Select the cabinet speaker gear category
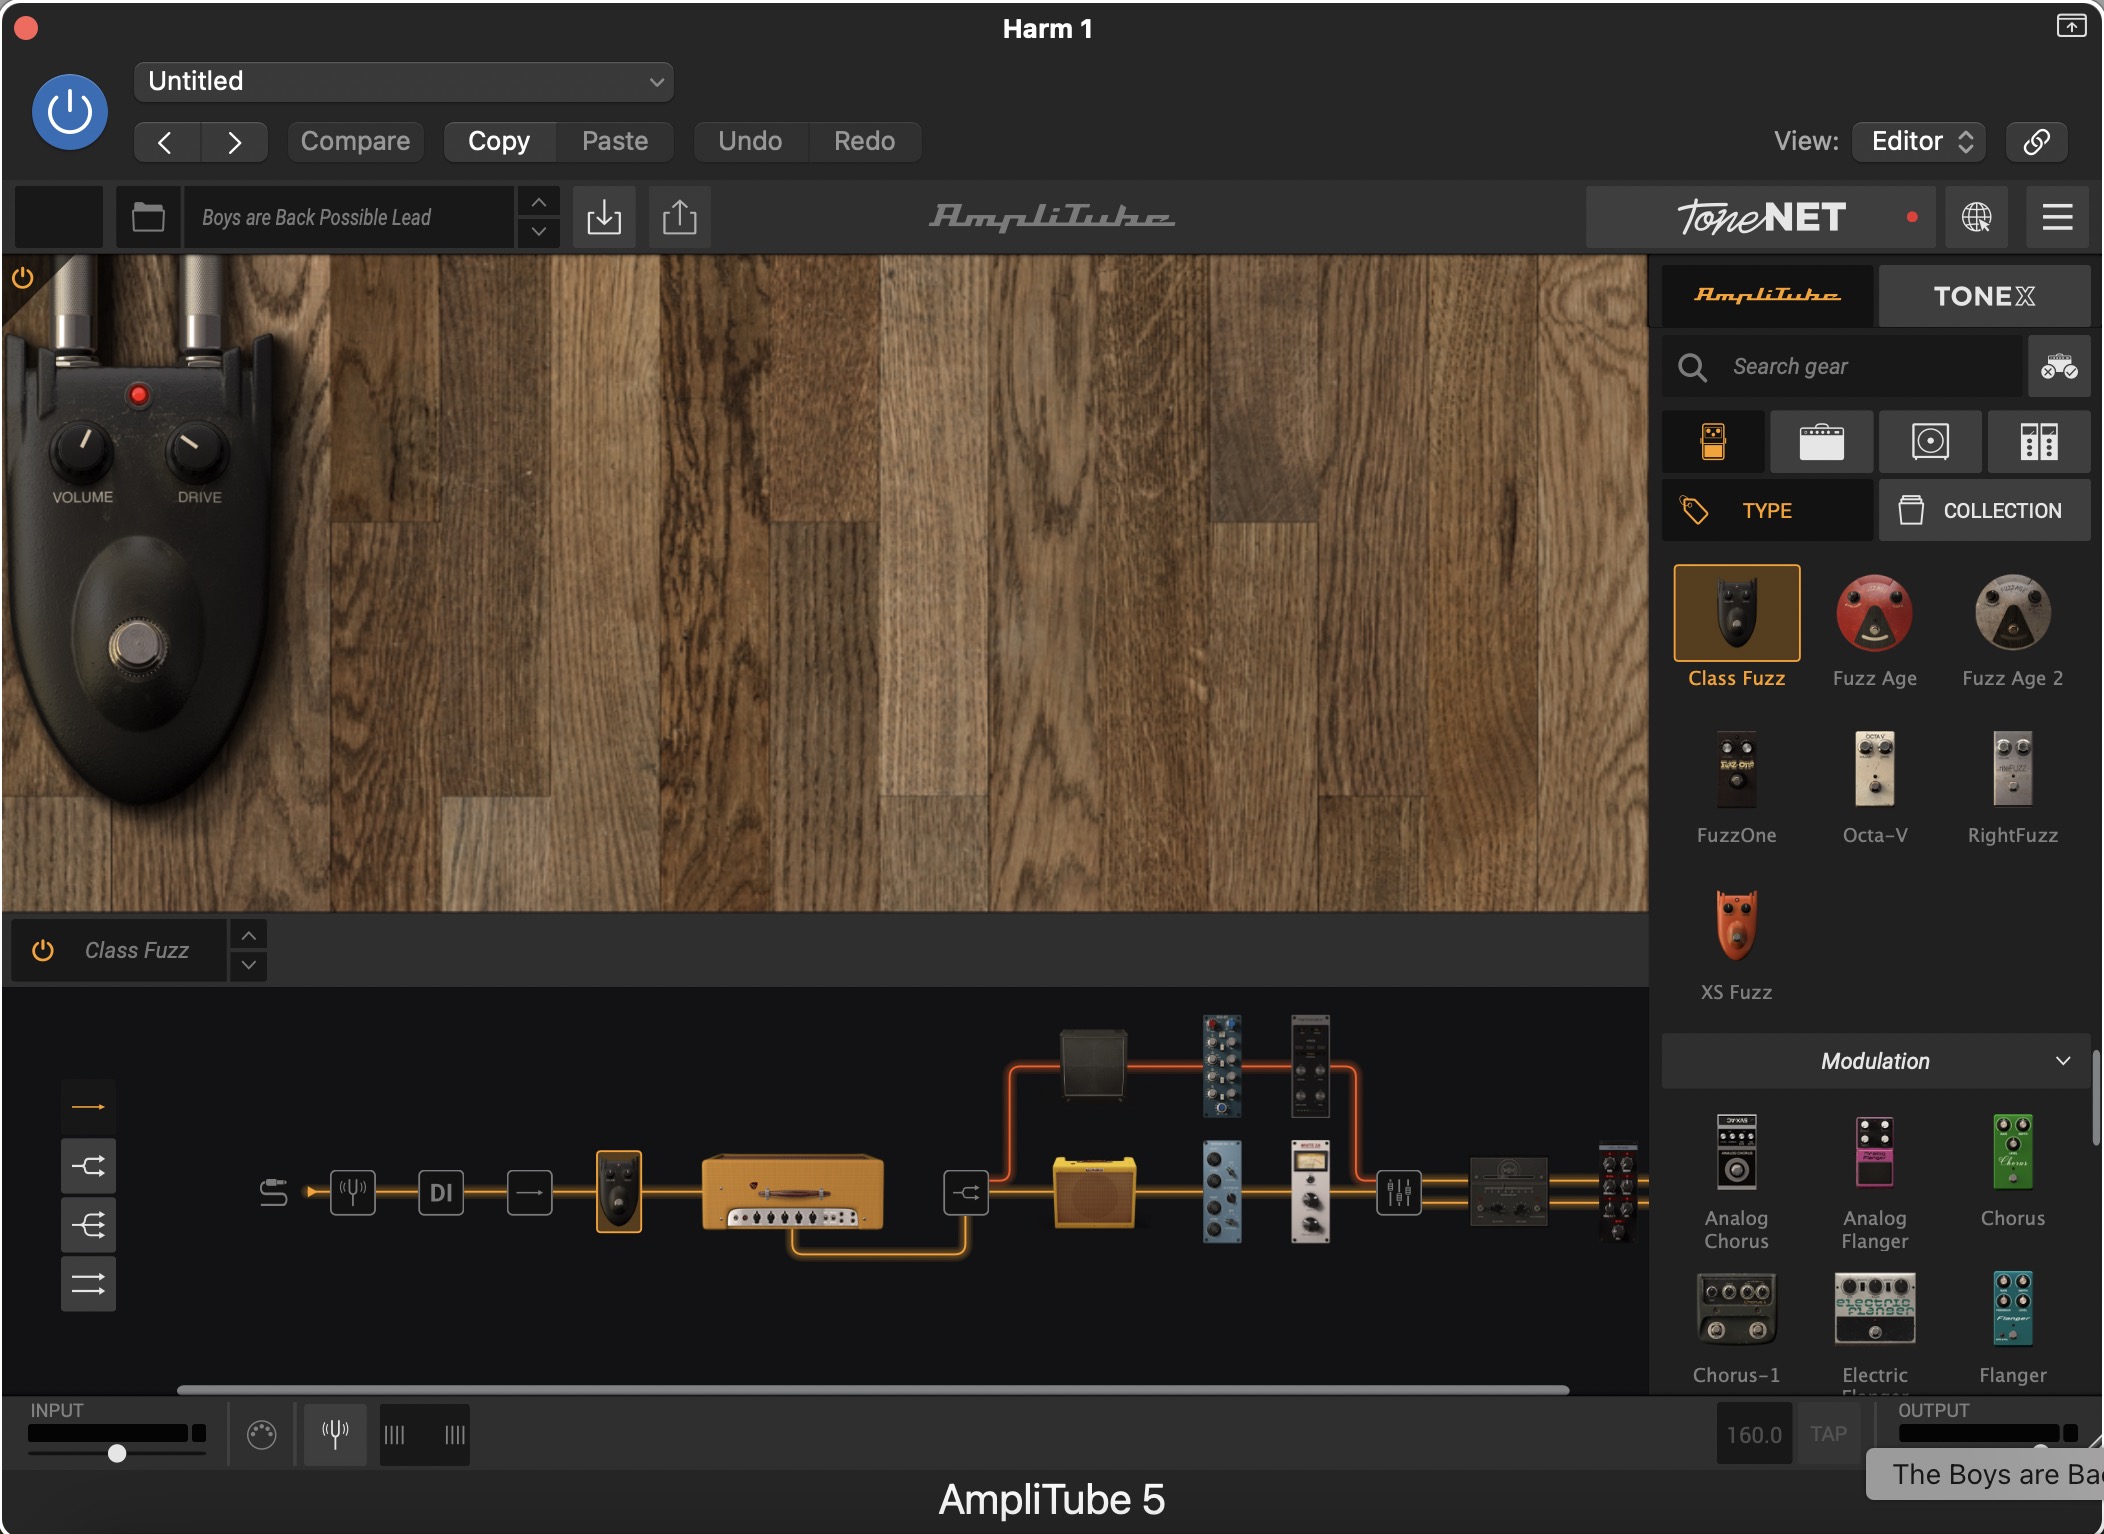 (1930, 441)
